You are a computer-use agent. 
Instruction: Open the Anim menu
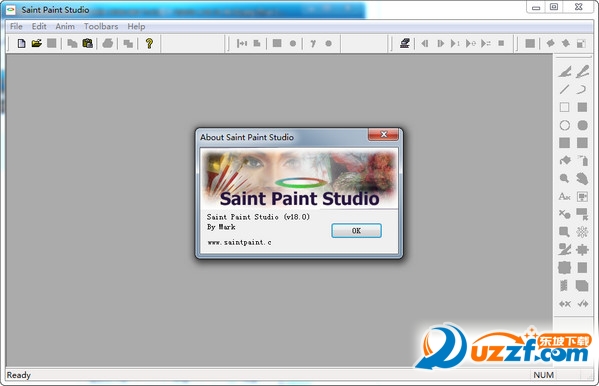(x=65, y=26)
